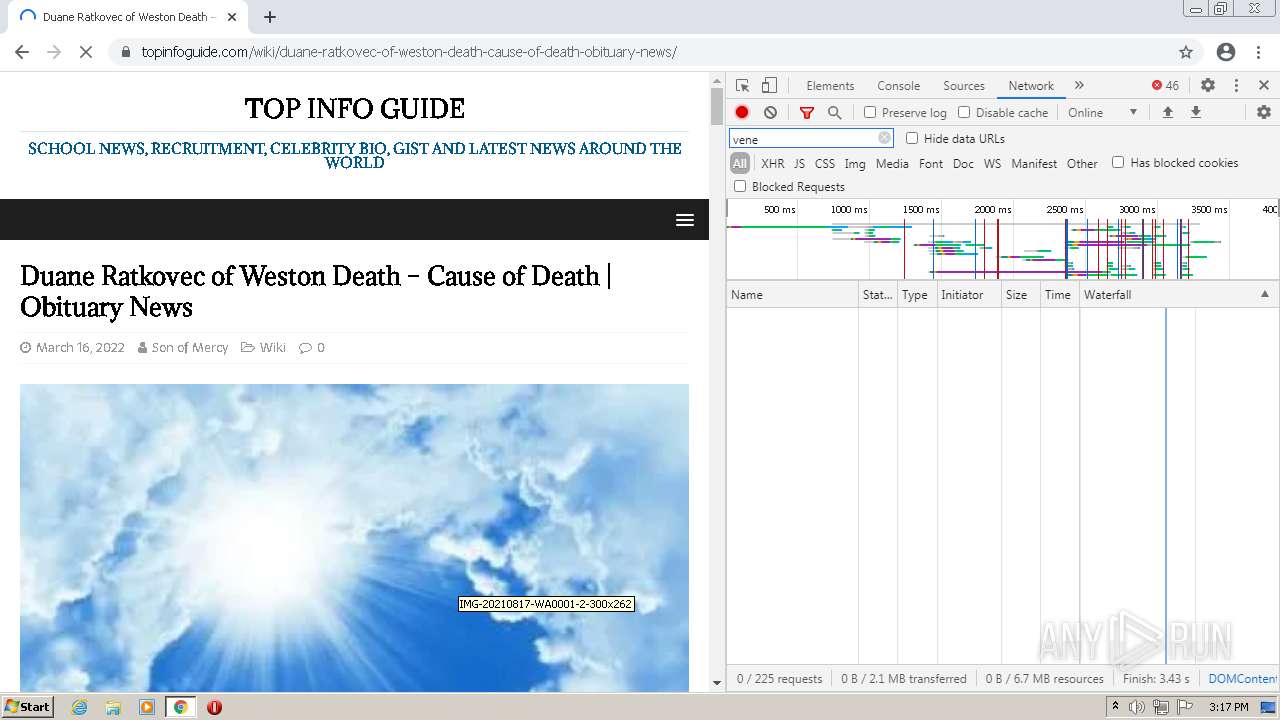The width and height of the screenshot is (1280, 720).
Task: Open the Online throttling dropdown
Action: [1102, 113]
